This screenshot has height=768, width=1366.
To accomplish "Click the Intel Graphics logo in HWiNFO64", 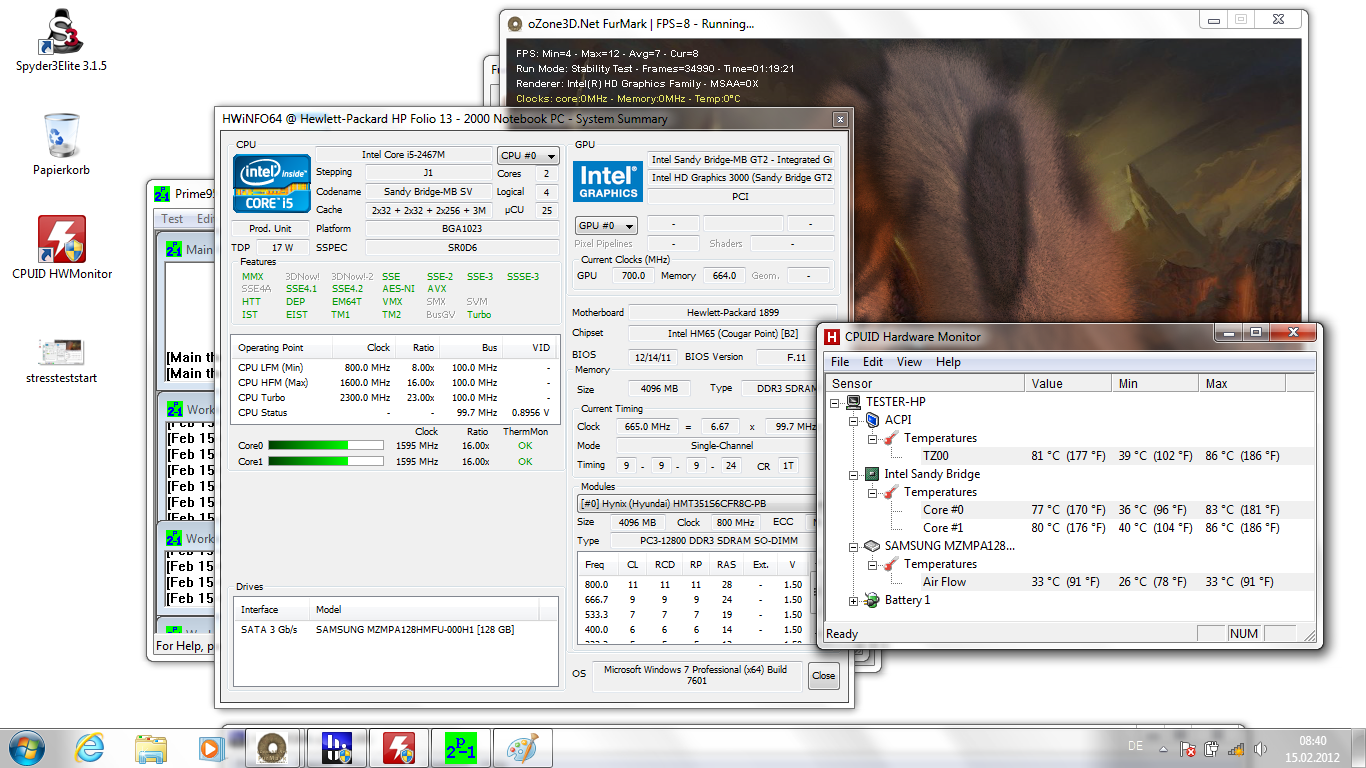I will pos(607,180).
